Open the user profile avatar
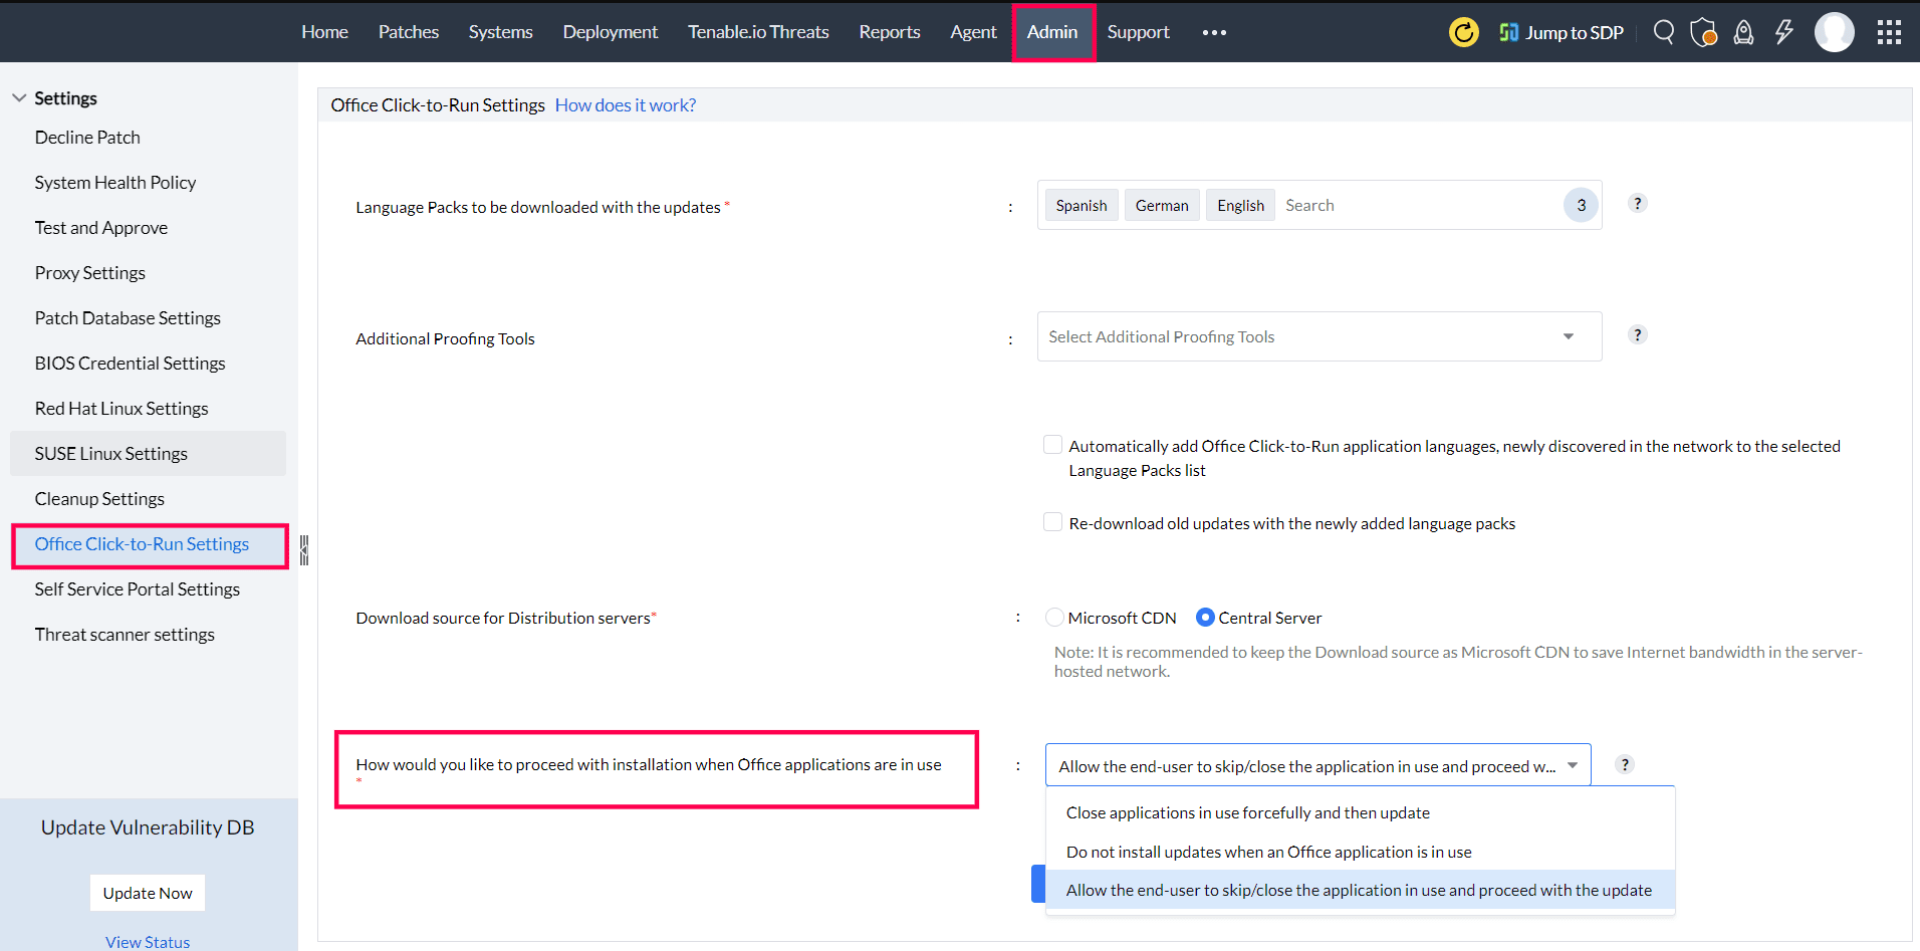The image size is (1920, 951). (x=1834, y=32)
